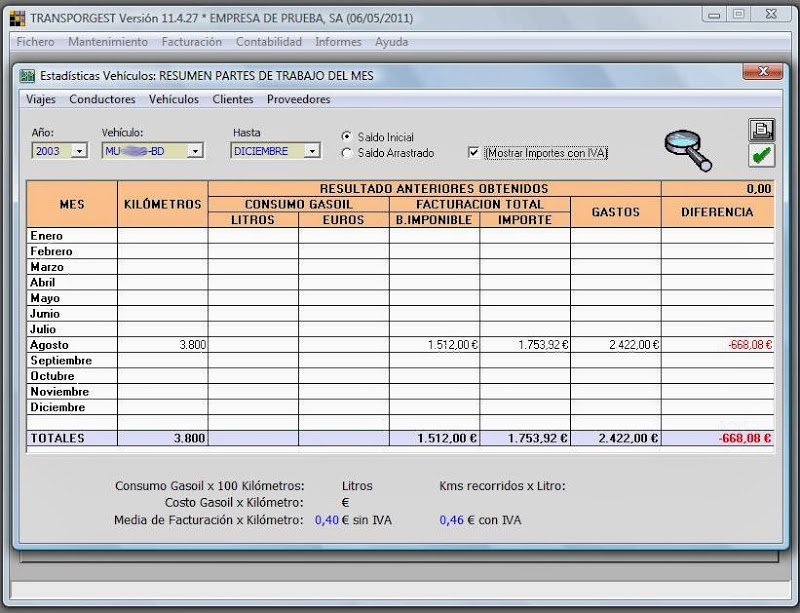Open the Informes menu in main window
The image size is (800, 613).
(338, 42)
